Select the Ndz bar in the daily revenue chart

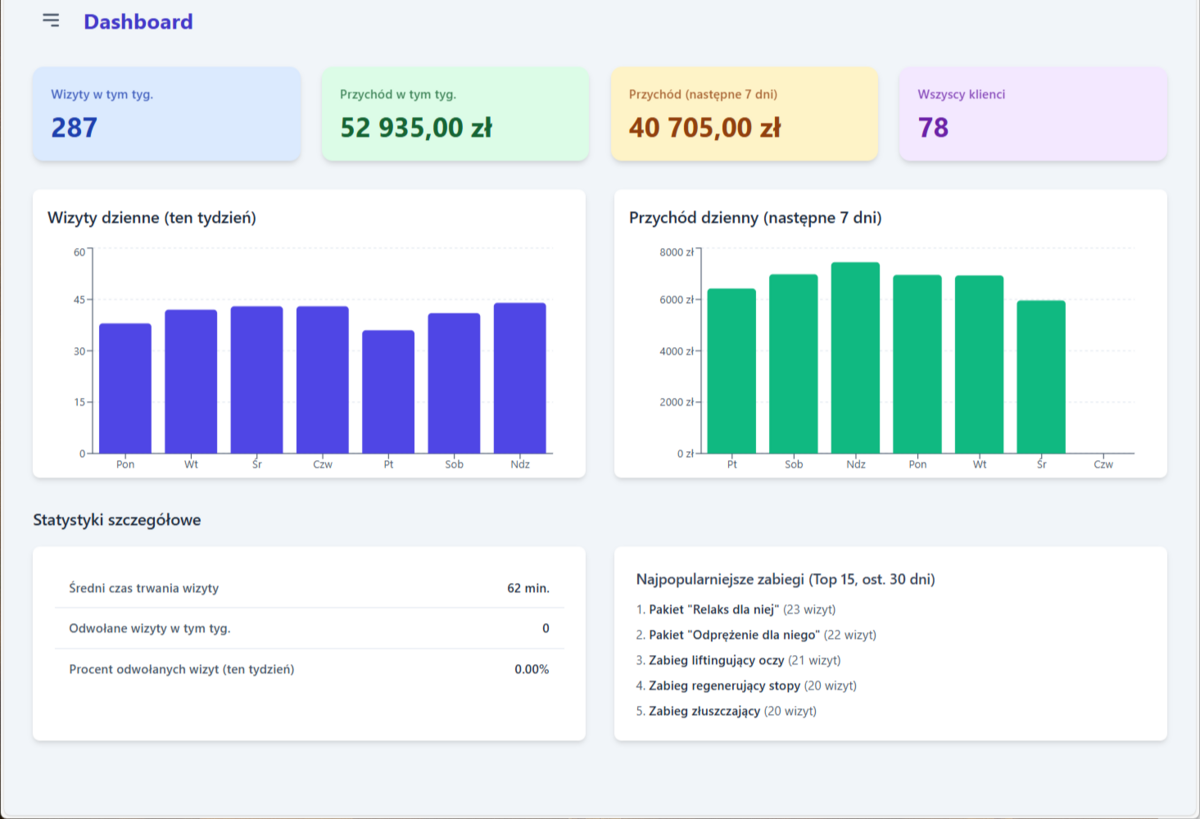pos(855,358)
